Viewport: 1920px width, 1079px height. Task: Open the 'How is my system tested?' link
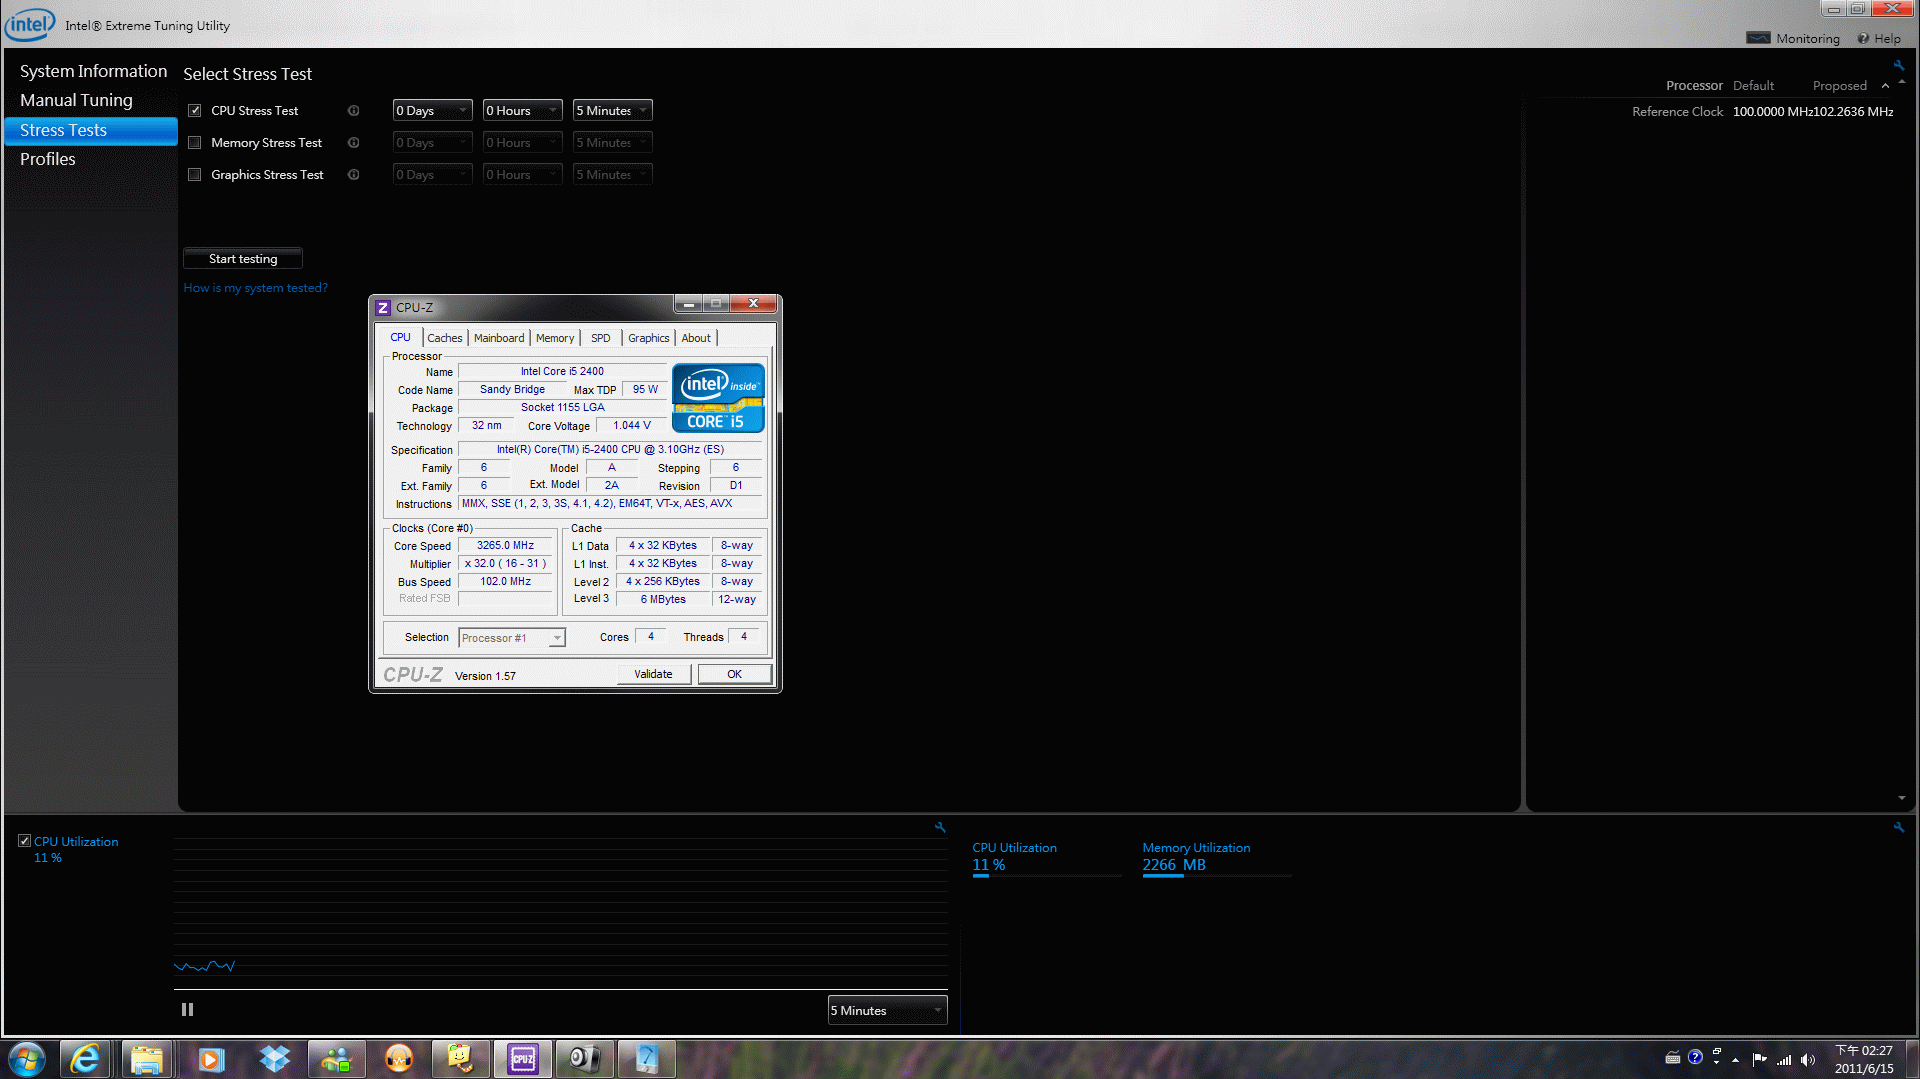[x=256, y=288]
